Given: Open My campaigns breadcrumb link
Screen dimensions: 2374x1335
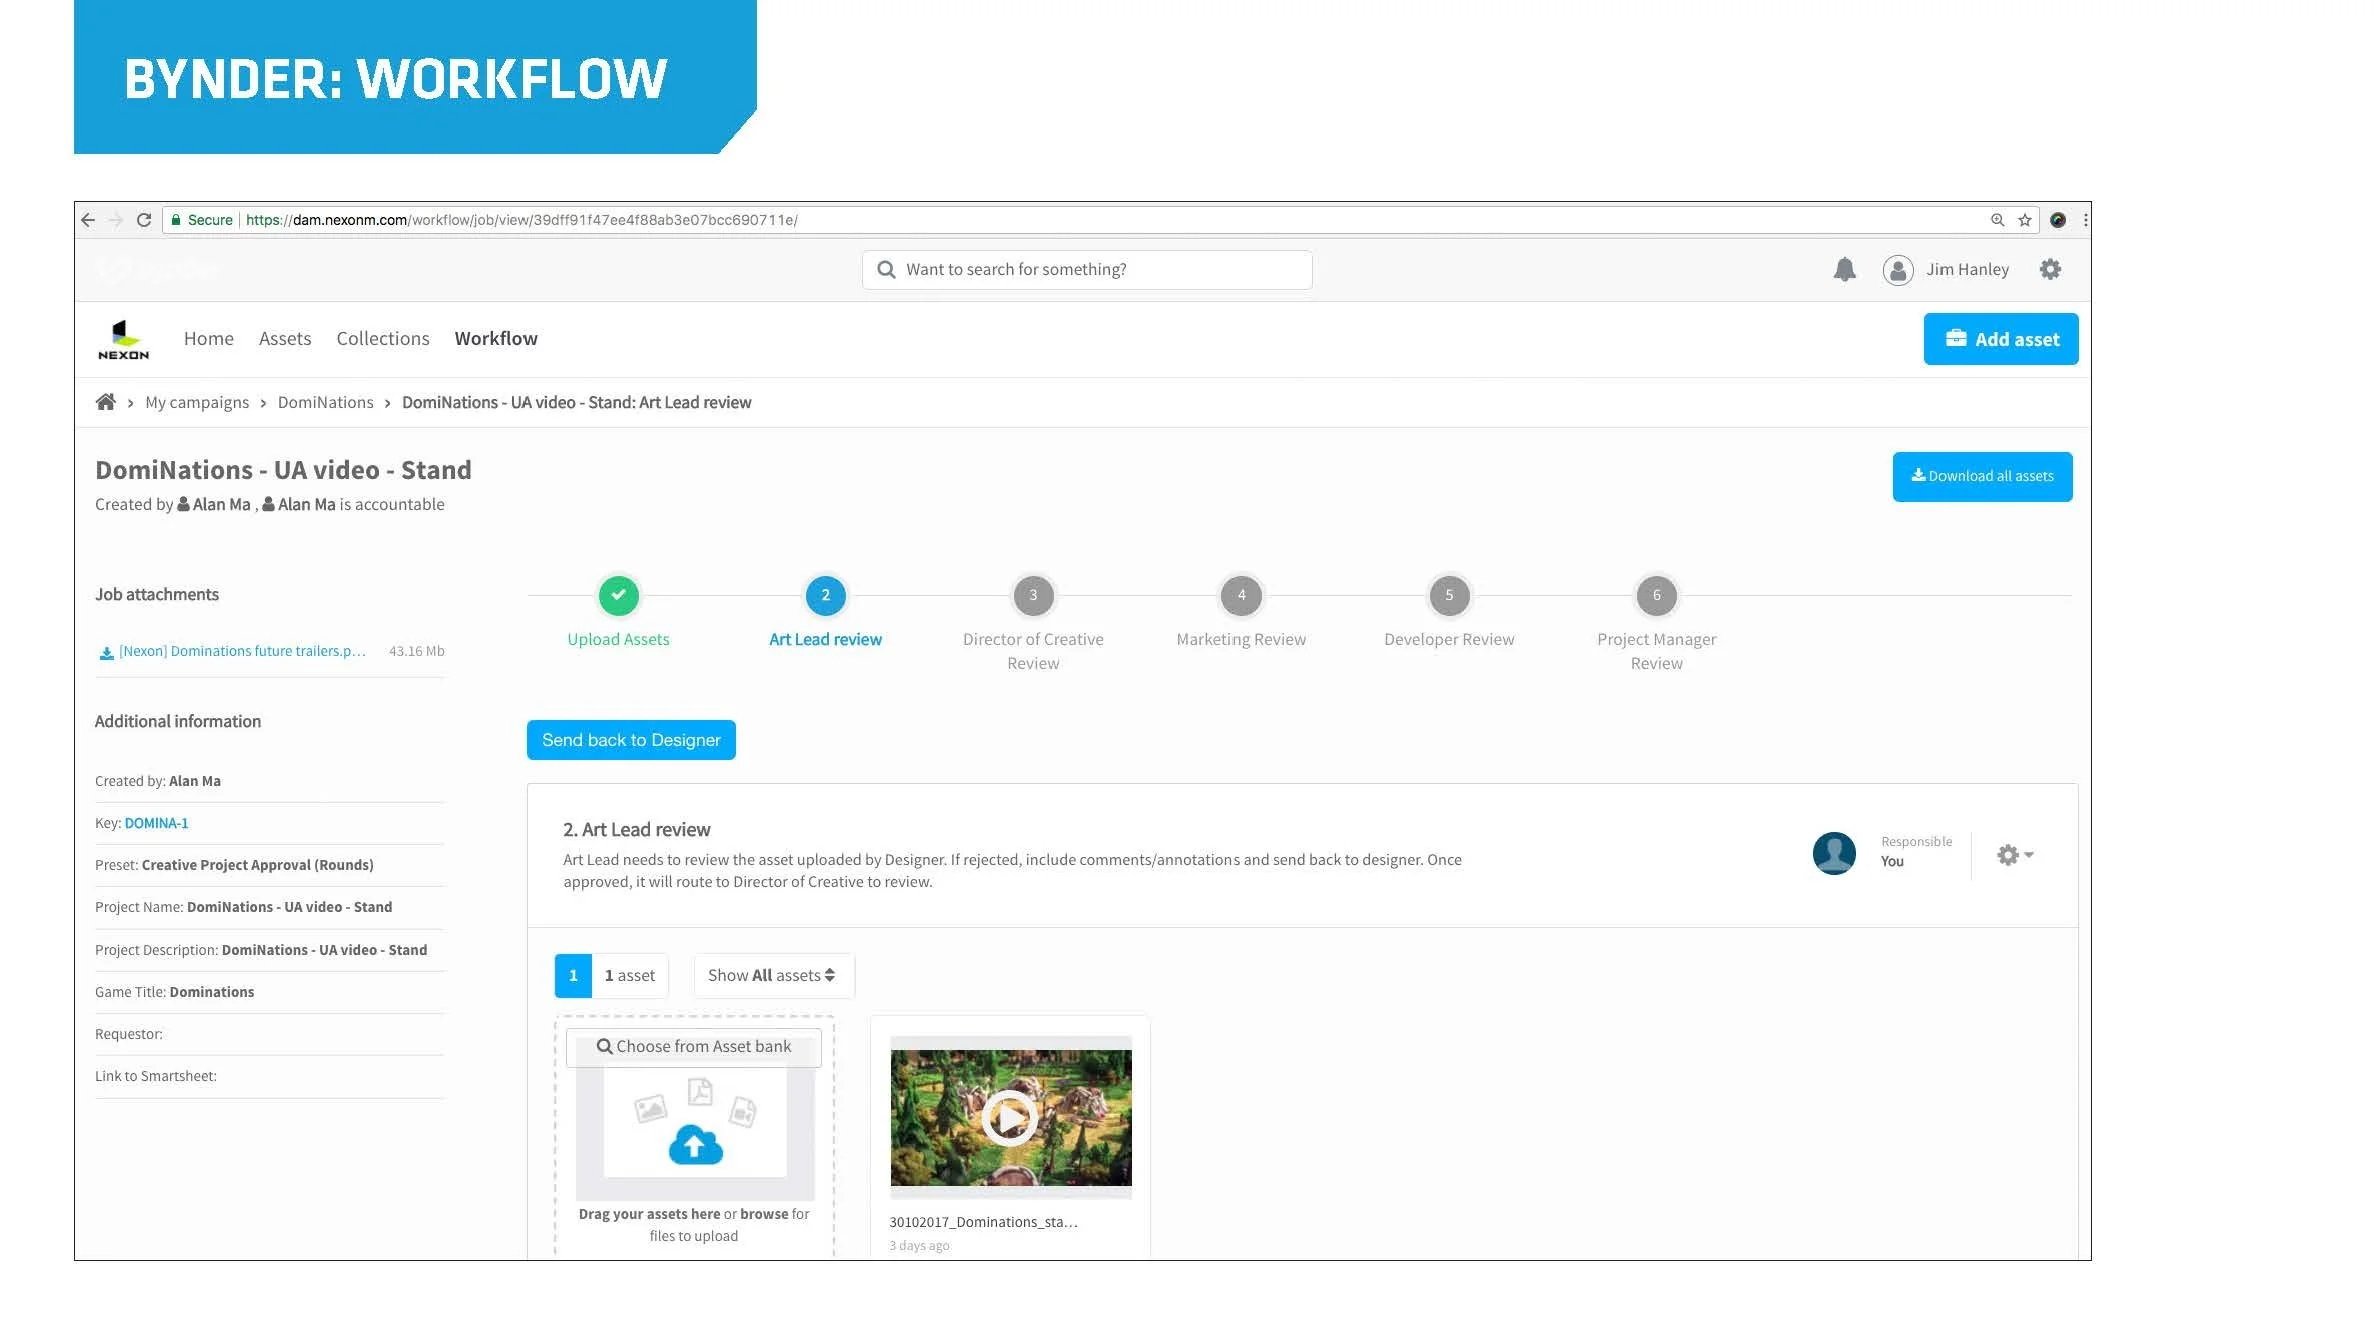Looking at the screenshot, I should pos(197,403).
